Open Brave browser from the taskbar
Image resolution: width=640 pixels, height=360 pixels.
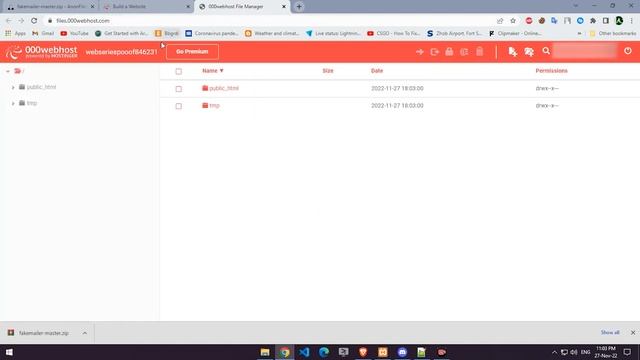coord(363,352)
